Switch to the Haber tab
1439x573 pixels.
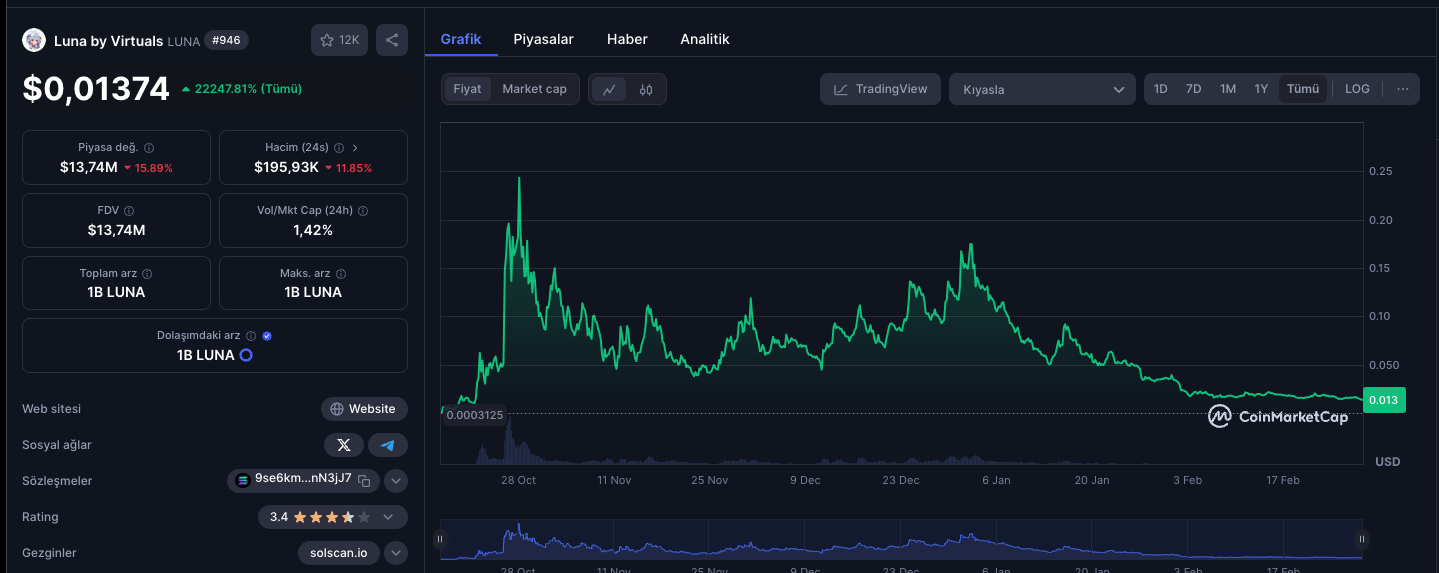[627, 39]
